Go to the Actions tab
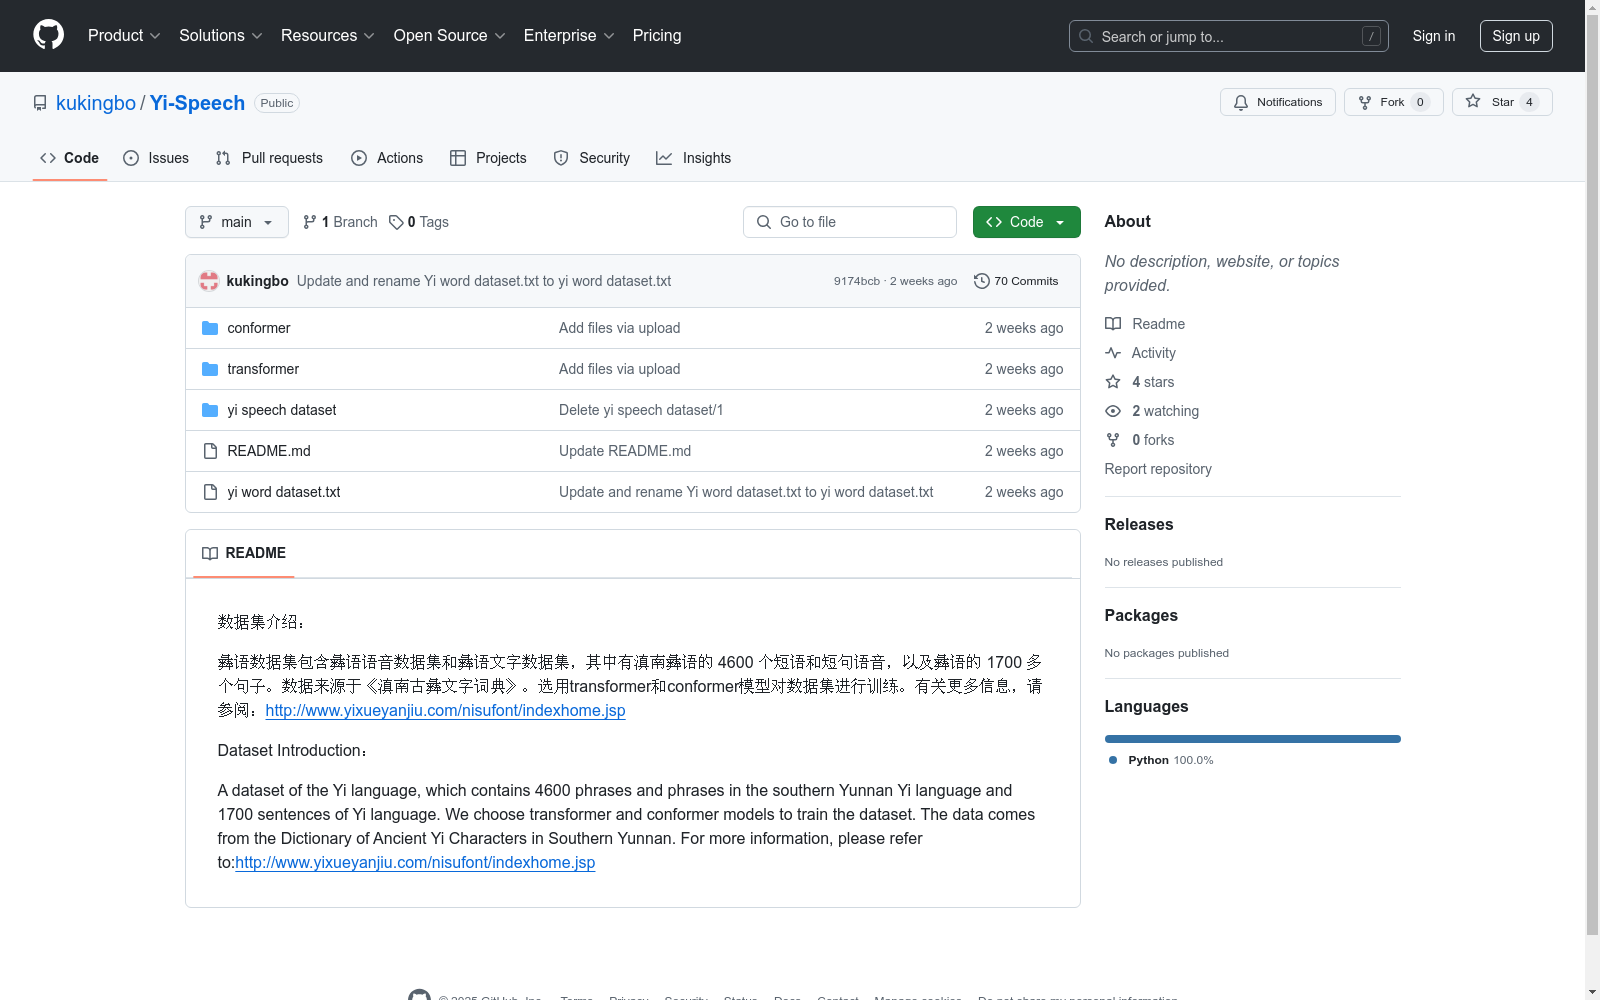This screenshot has width=1600, height=1000. click(x=387, y=158)
